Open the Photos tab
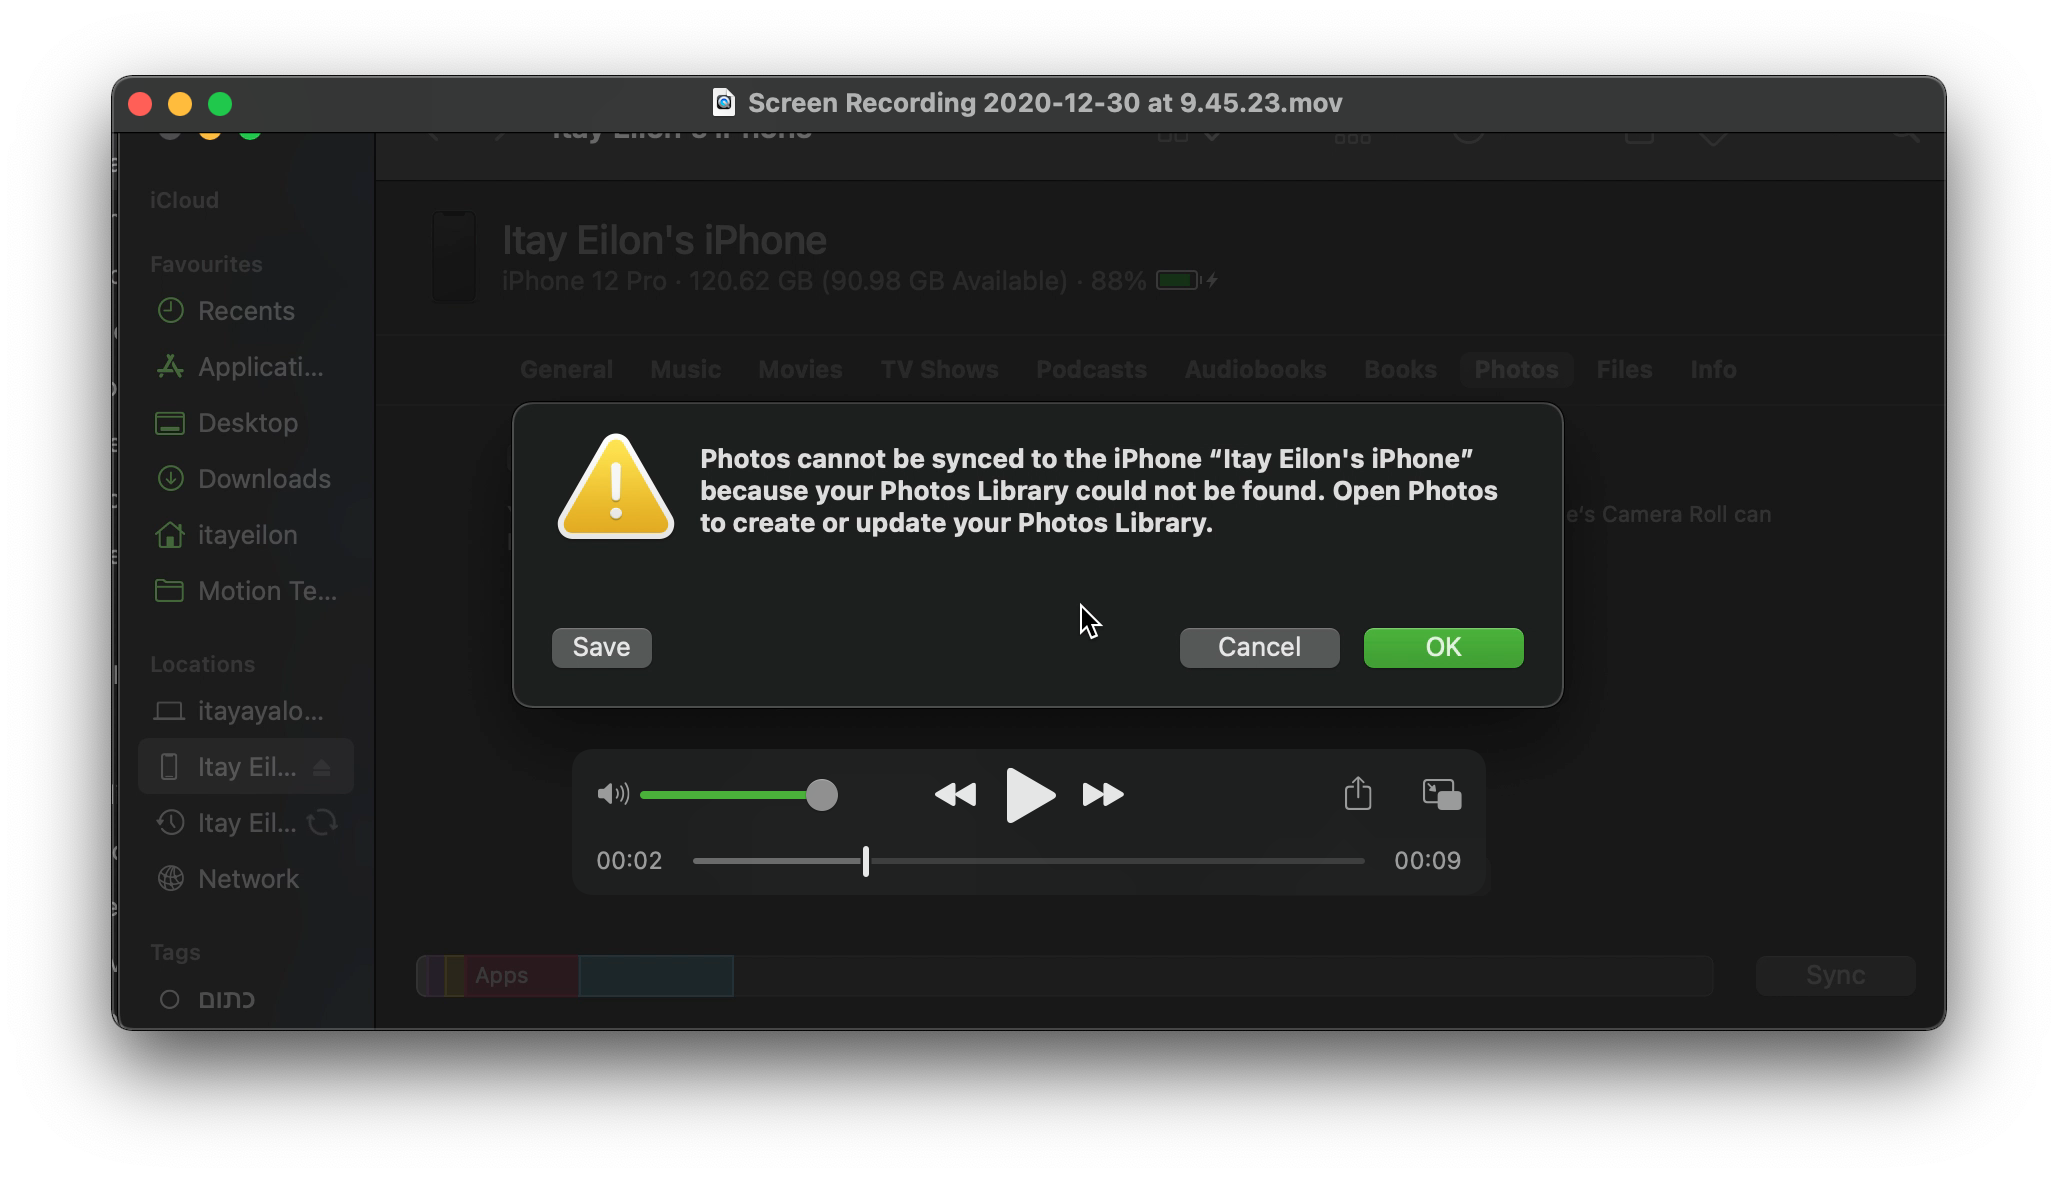 pyautogui.click(x=1516, y=369)
